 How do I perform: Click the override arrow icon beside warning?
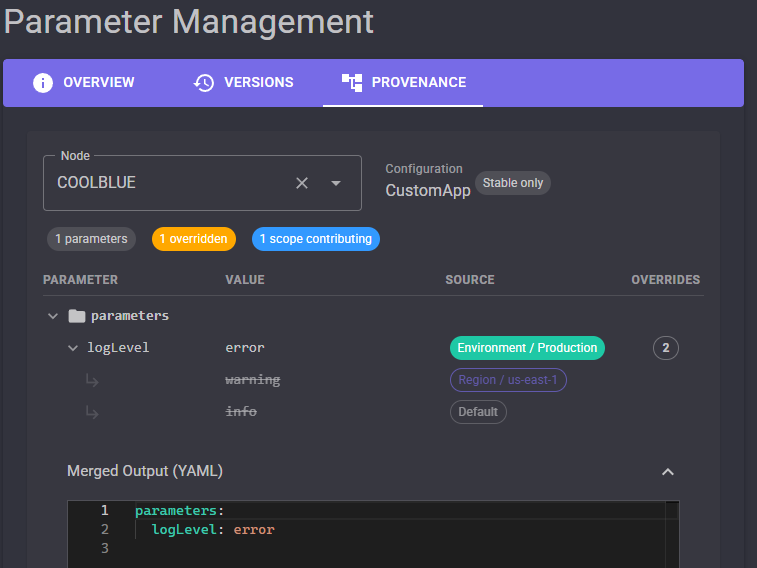(x=92, y=380)
